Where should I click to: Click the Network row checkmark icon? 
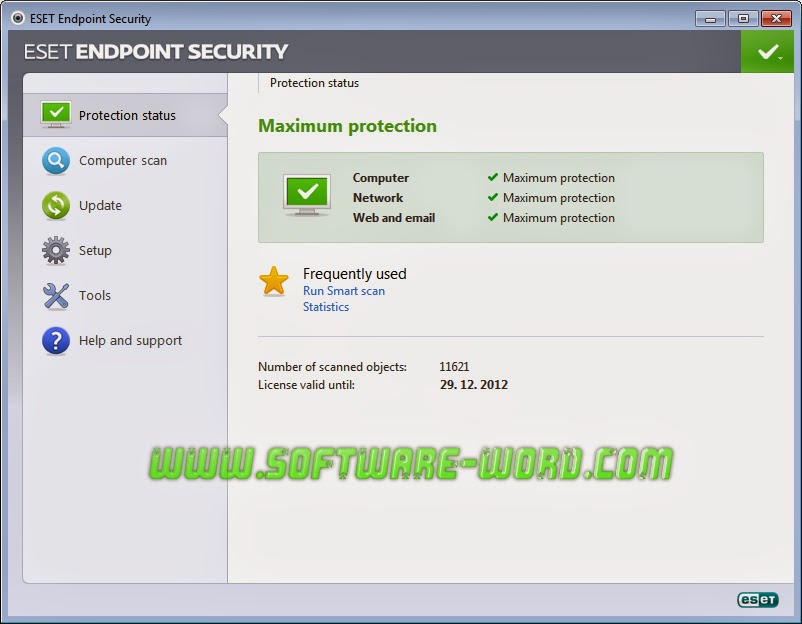tap(493, 197)
